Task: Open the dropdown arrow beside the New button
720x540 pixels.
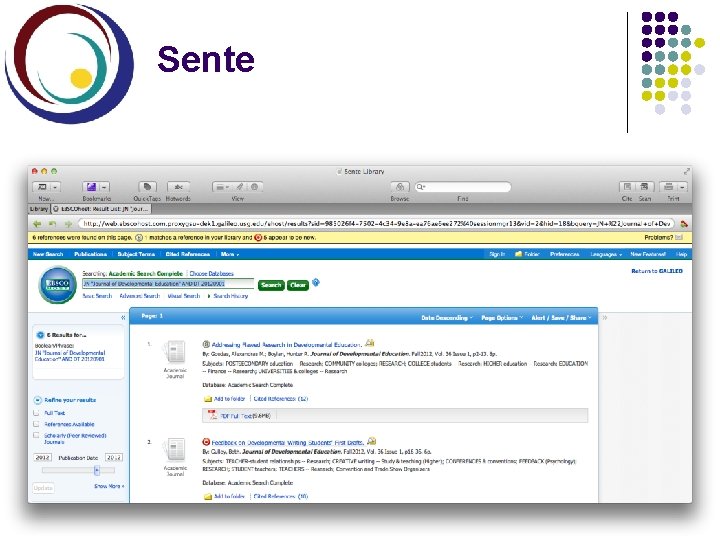Action: point(55,187)
